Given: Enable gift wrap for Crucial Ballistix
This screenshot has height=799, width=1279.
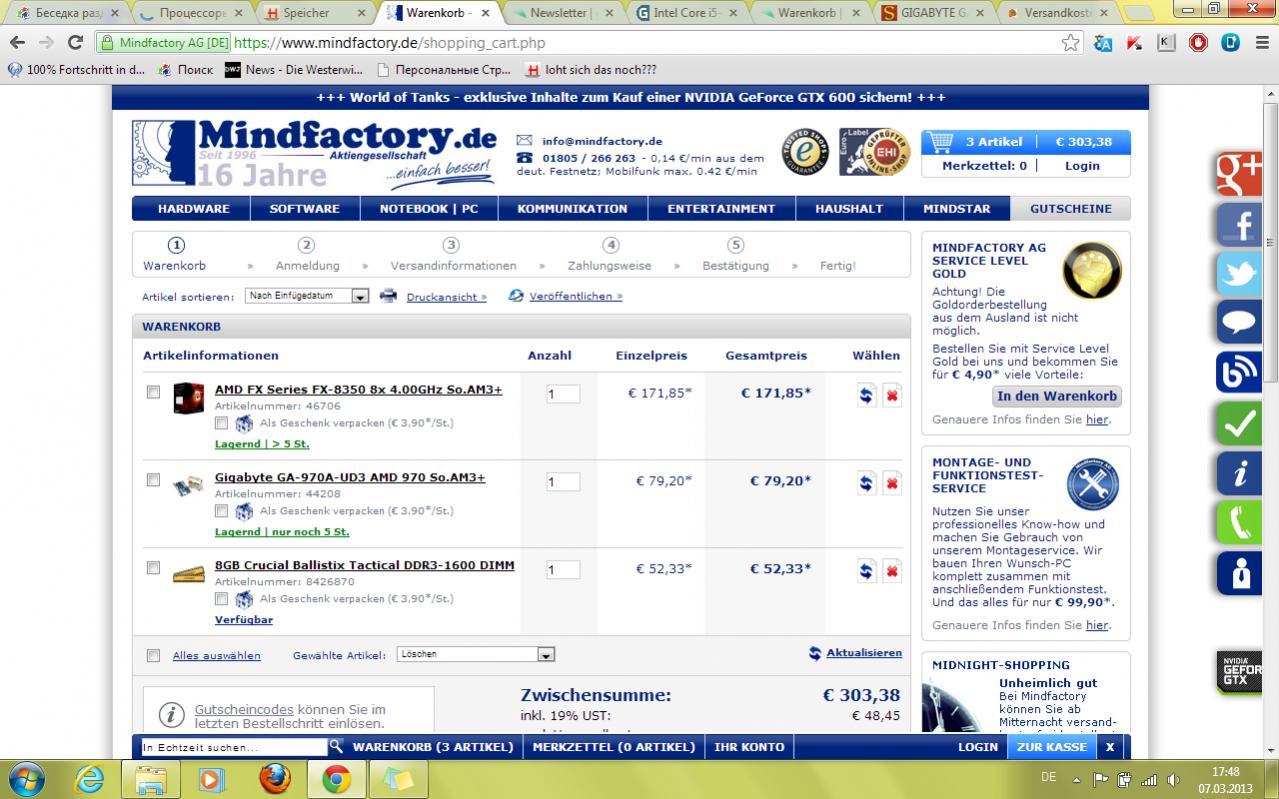Looking at the screenshot, I should point(221,599).
